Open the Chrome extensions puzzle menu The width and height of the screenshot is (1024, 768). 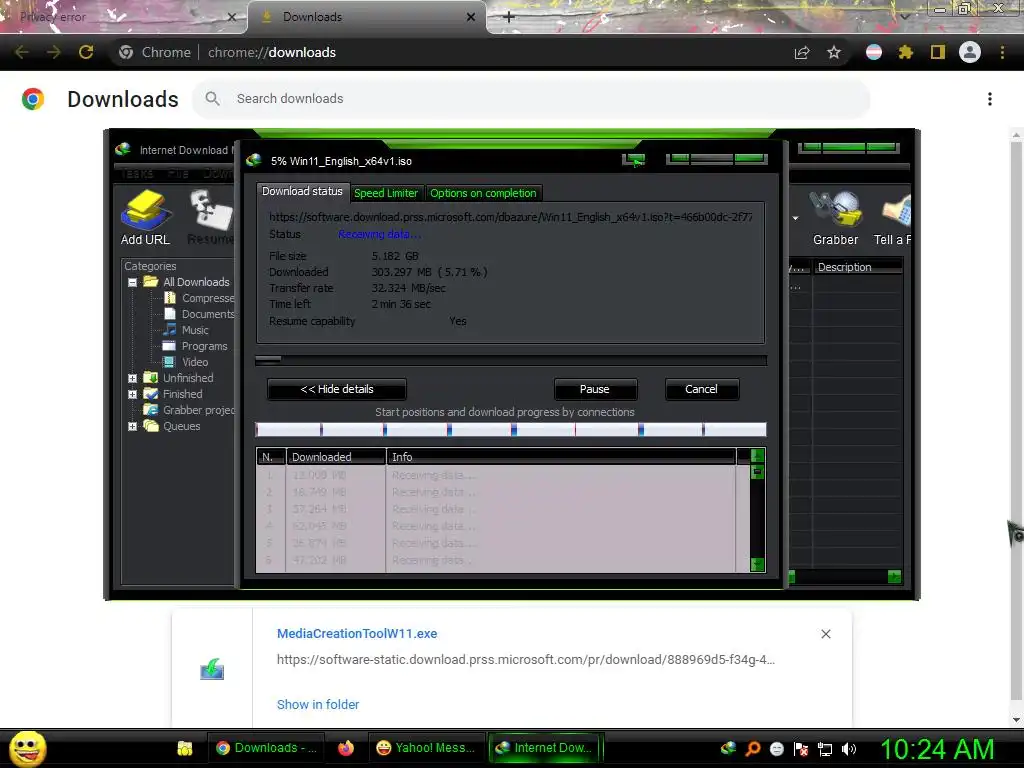[x=905, y=52]
